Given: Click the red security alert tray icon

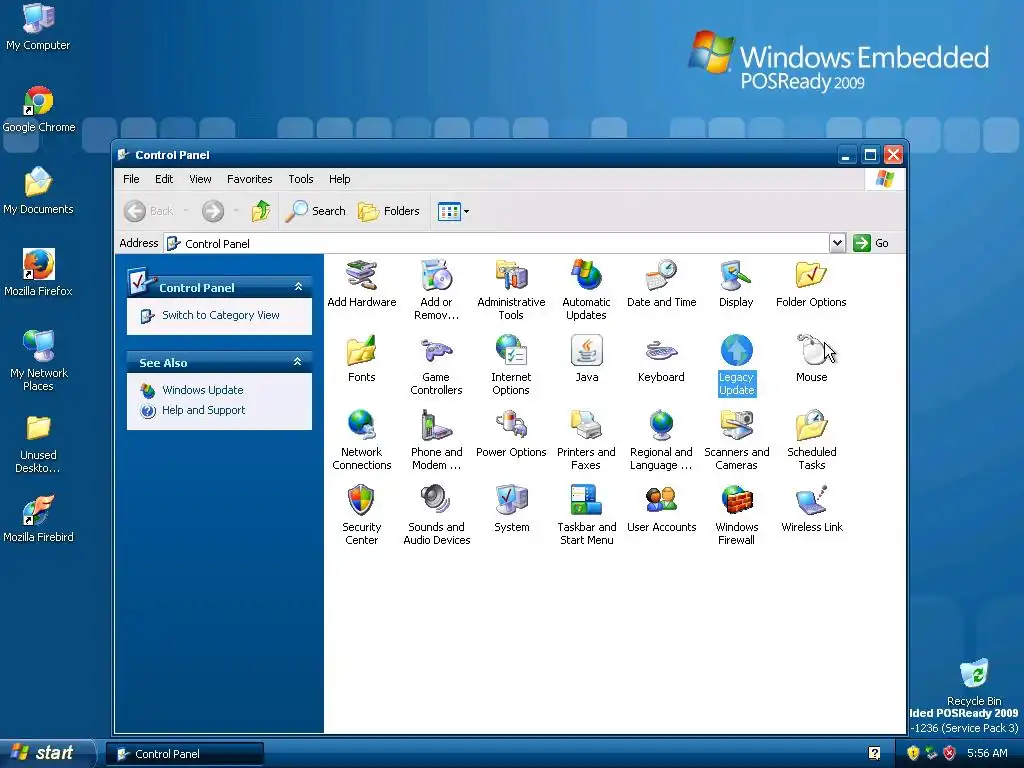Looking at the screenshot, I should point(950,753).
